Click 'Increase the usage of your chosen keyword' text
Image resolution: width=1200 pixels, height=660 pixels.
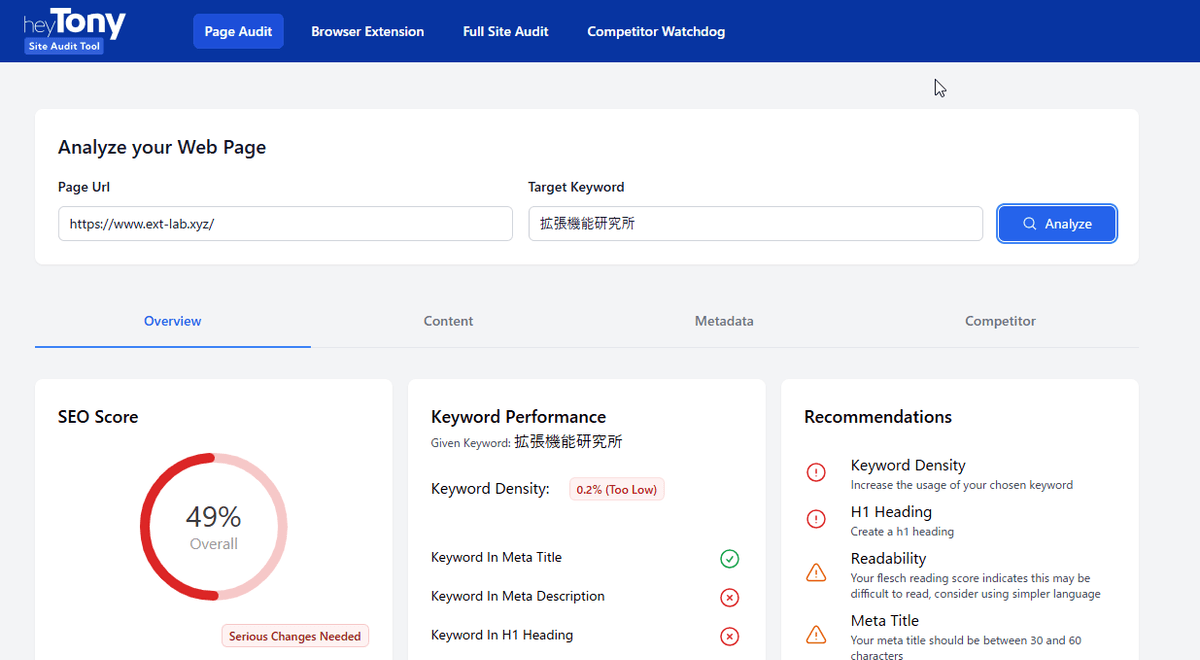[x=962, y=485]
